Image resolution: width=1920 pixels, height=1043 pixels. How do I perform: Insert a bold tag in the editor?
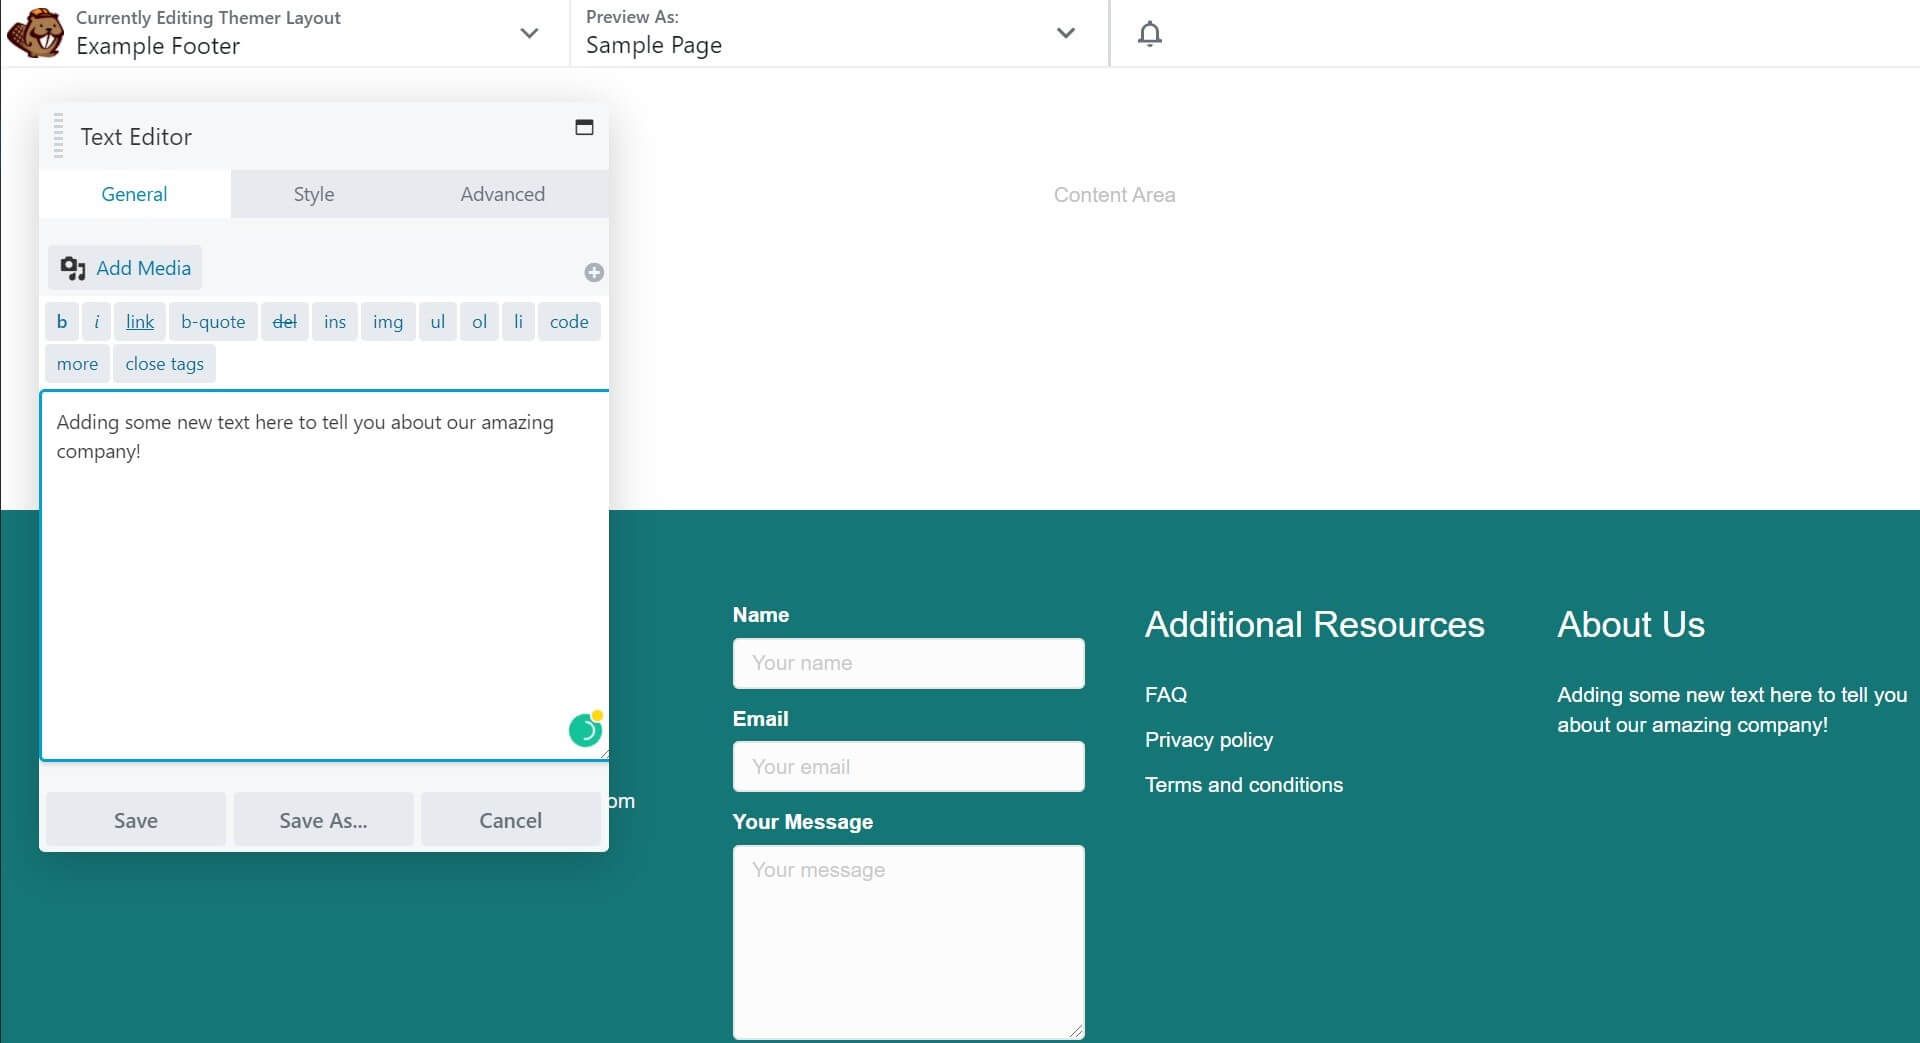[62, 321]
